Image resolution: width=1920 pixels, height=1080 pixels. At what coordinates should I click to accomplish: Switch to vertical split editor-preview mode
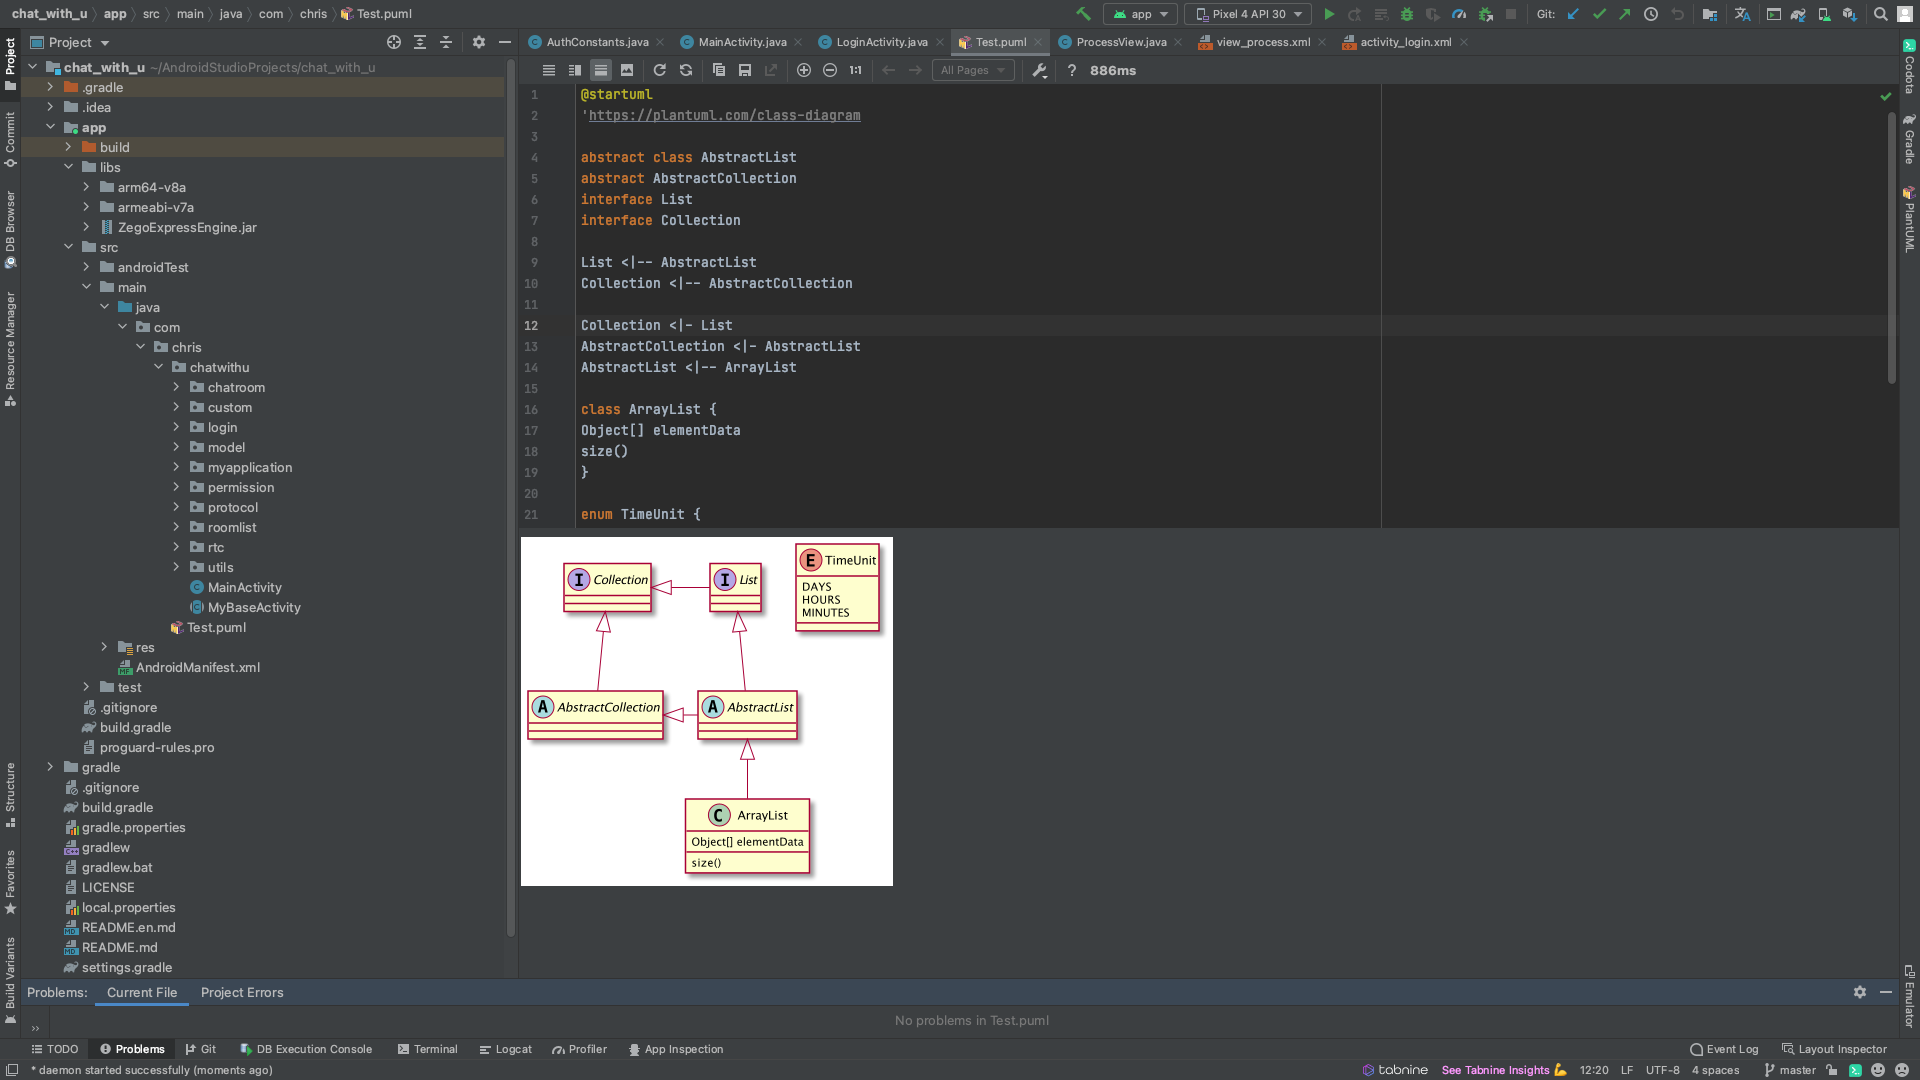(x=574, y=70)
